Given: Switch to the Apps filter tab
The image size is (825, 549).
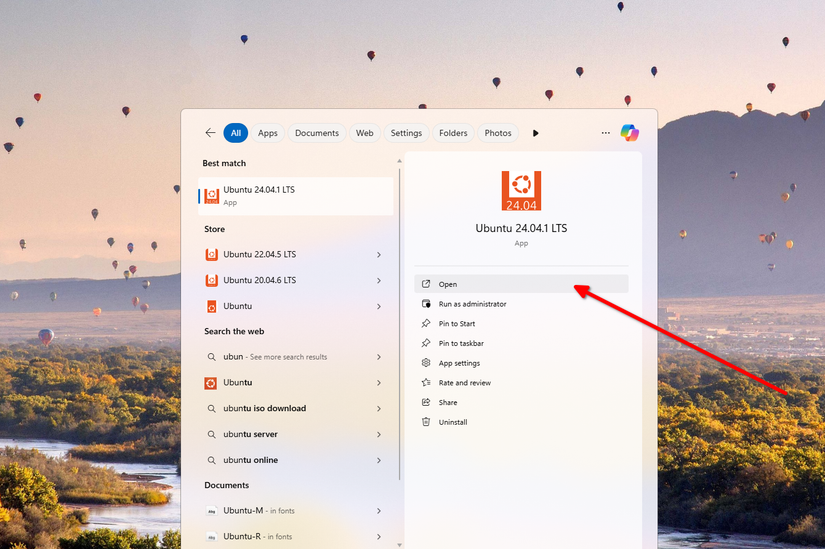Looking at the screenshot, I should (x=268, y=133).
